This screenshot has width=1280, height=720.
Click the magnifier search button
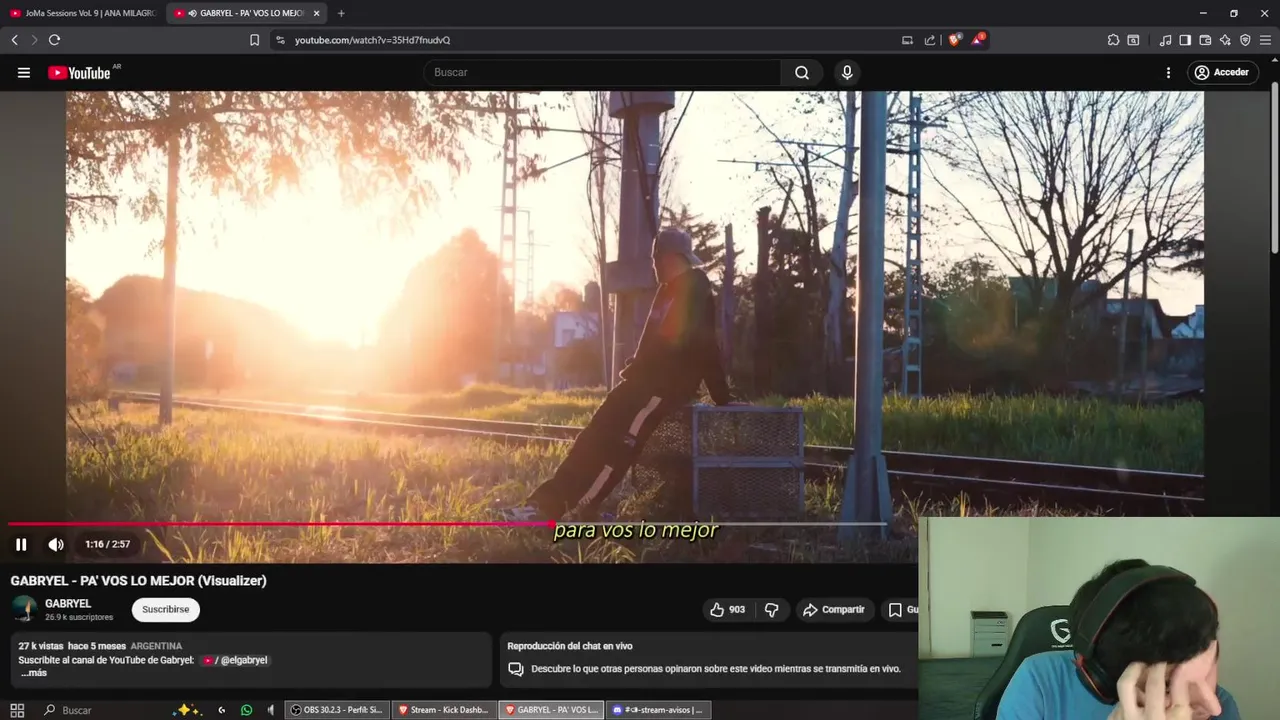(x=802, y=72)
